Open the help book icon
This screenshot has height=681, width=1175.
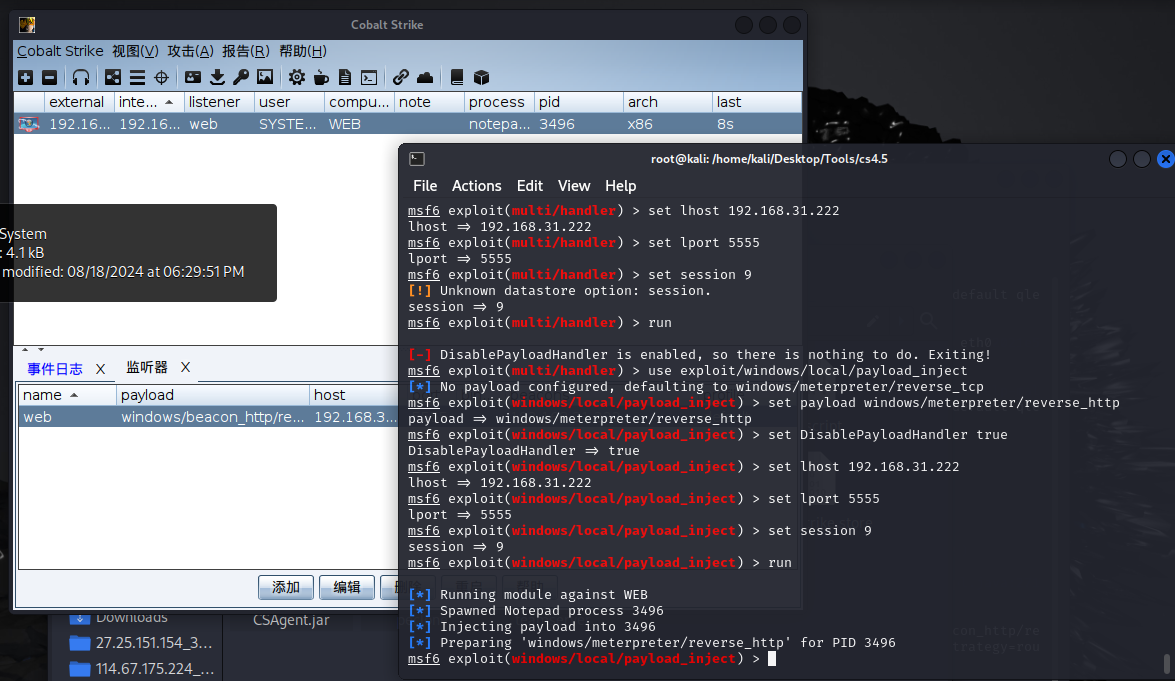tap(456, 77)
